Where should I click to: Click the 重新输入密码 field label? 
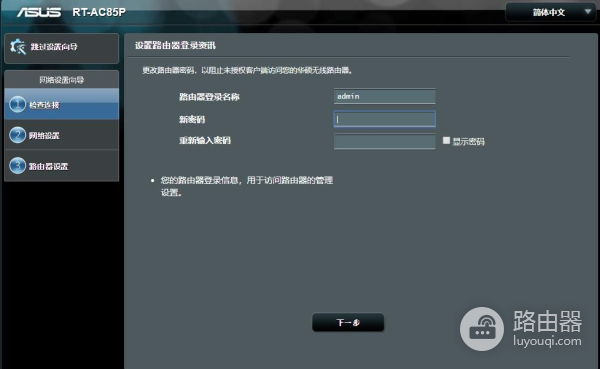205,140
